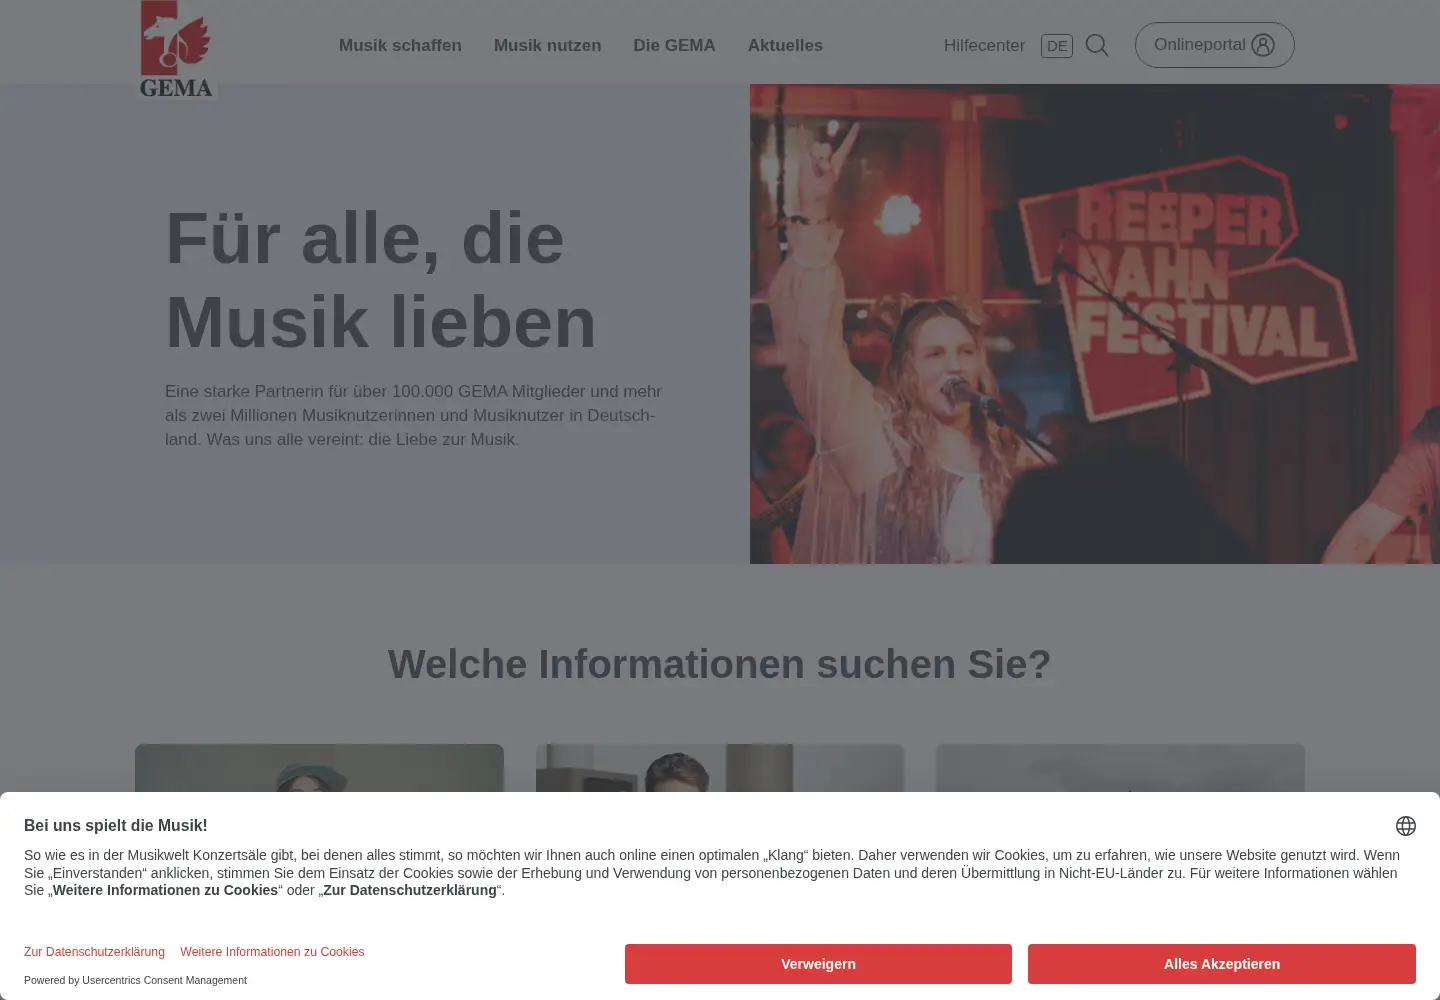Screen dimensions: 1440x1000
Task: Open the card showing a person in a green cap
Action: click(319, 768)
